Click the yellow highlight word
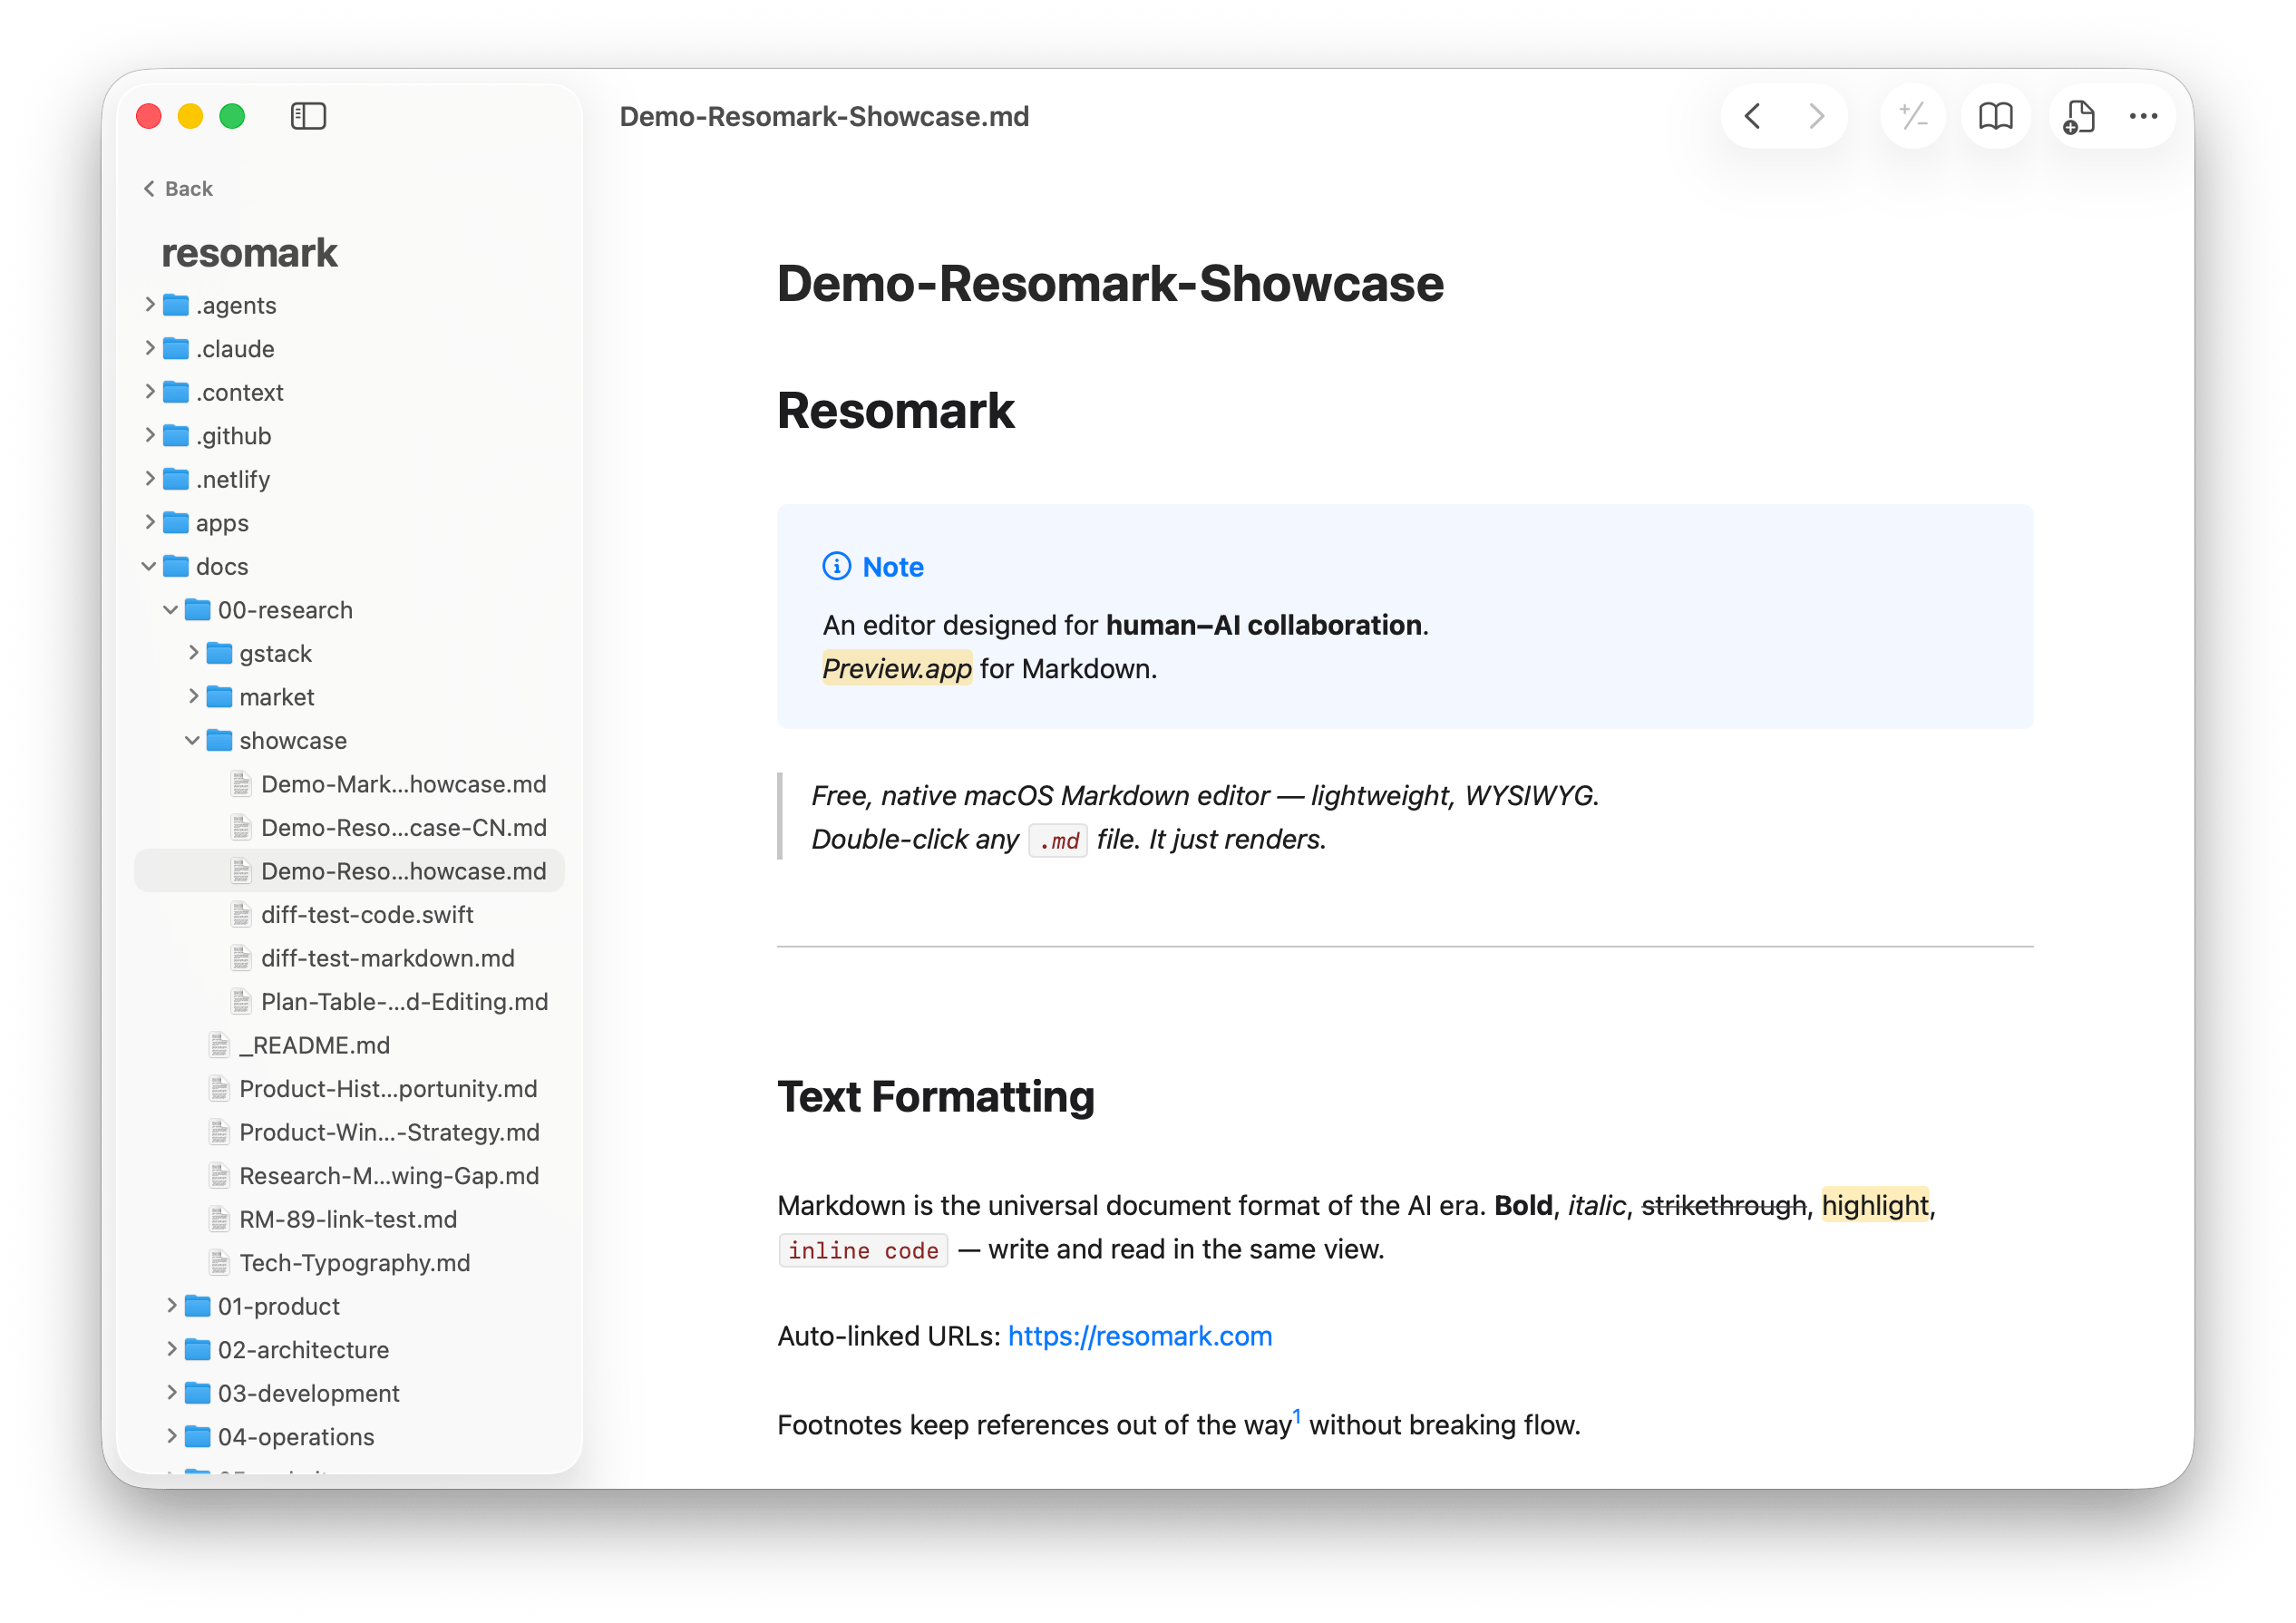 click(x=1874, y=1205)
